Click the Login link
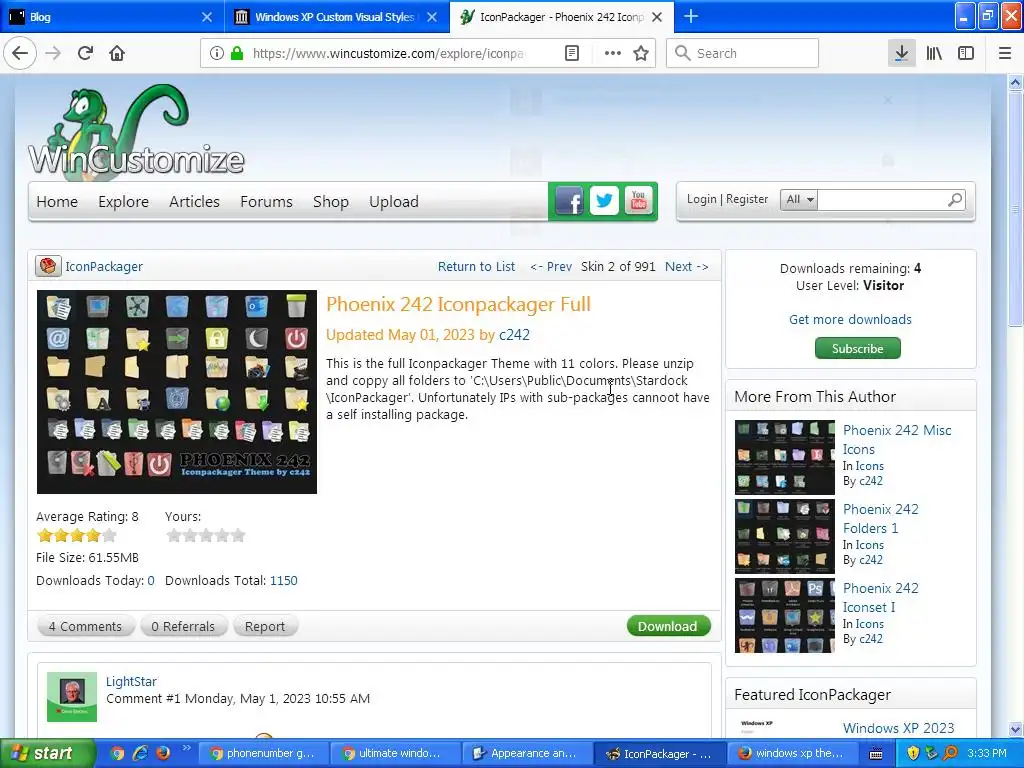 point(701,199)
